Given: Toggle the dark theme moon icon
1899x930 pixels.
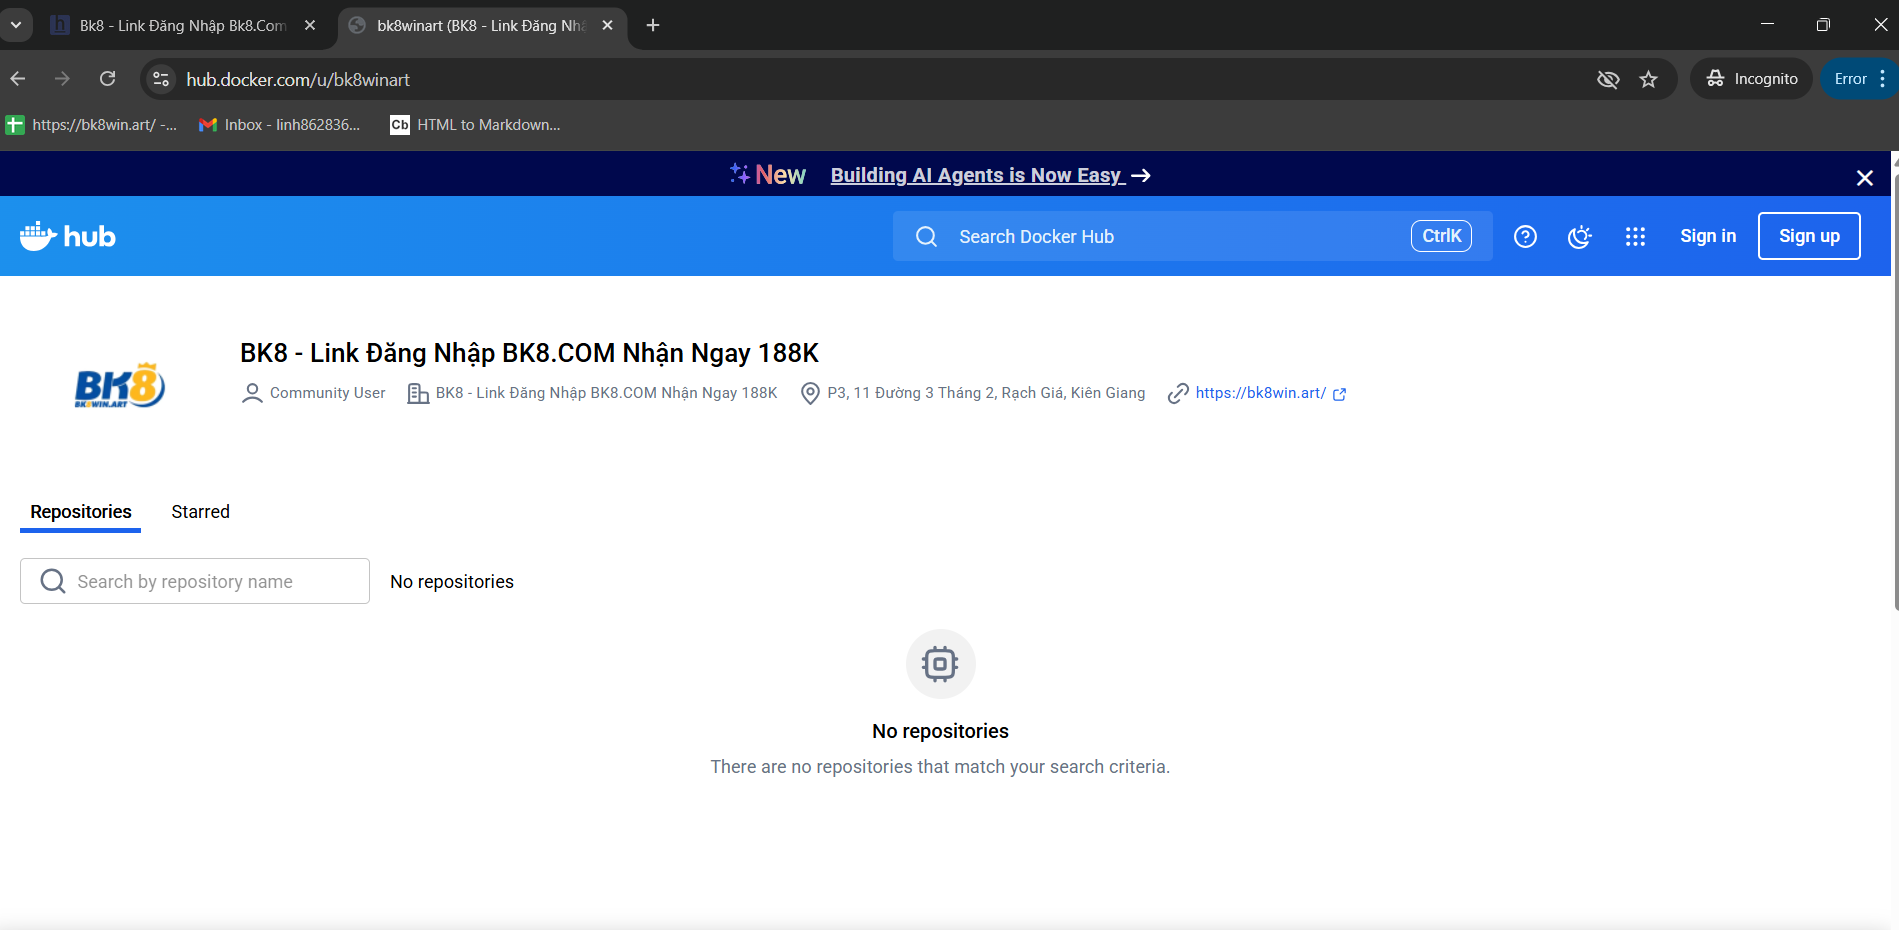Looking at the screenshot, I should (1580, 236).
